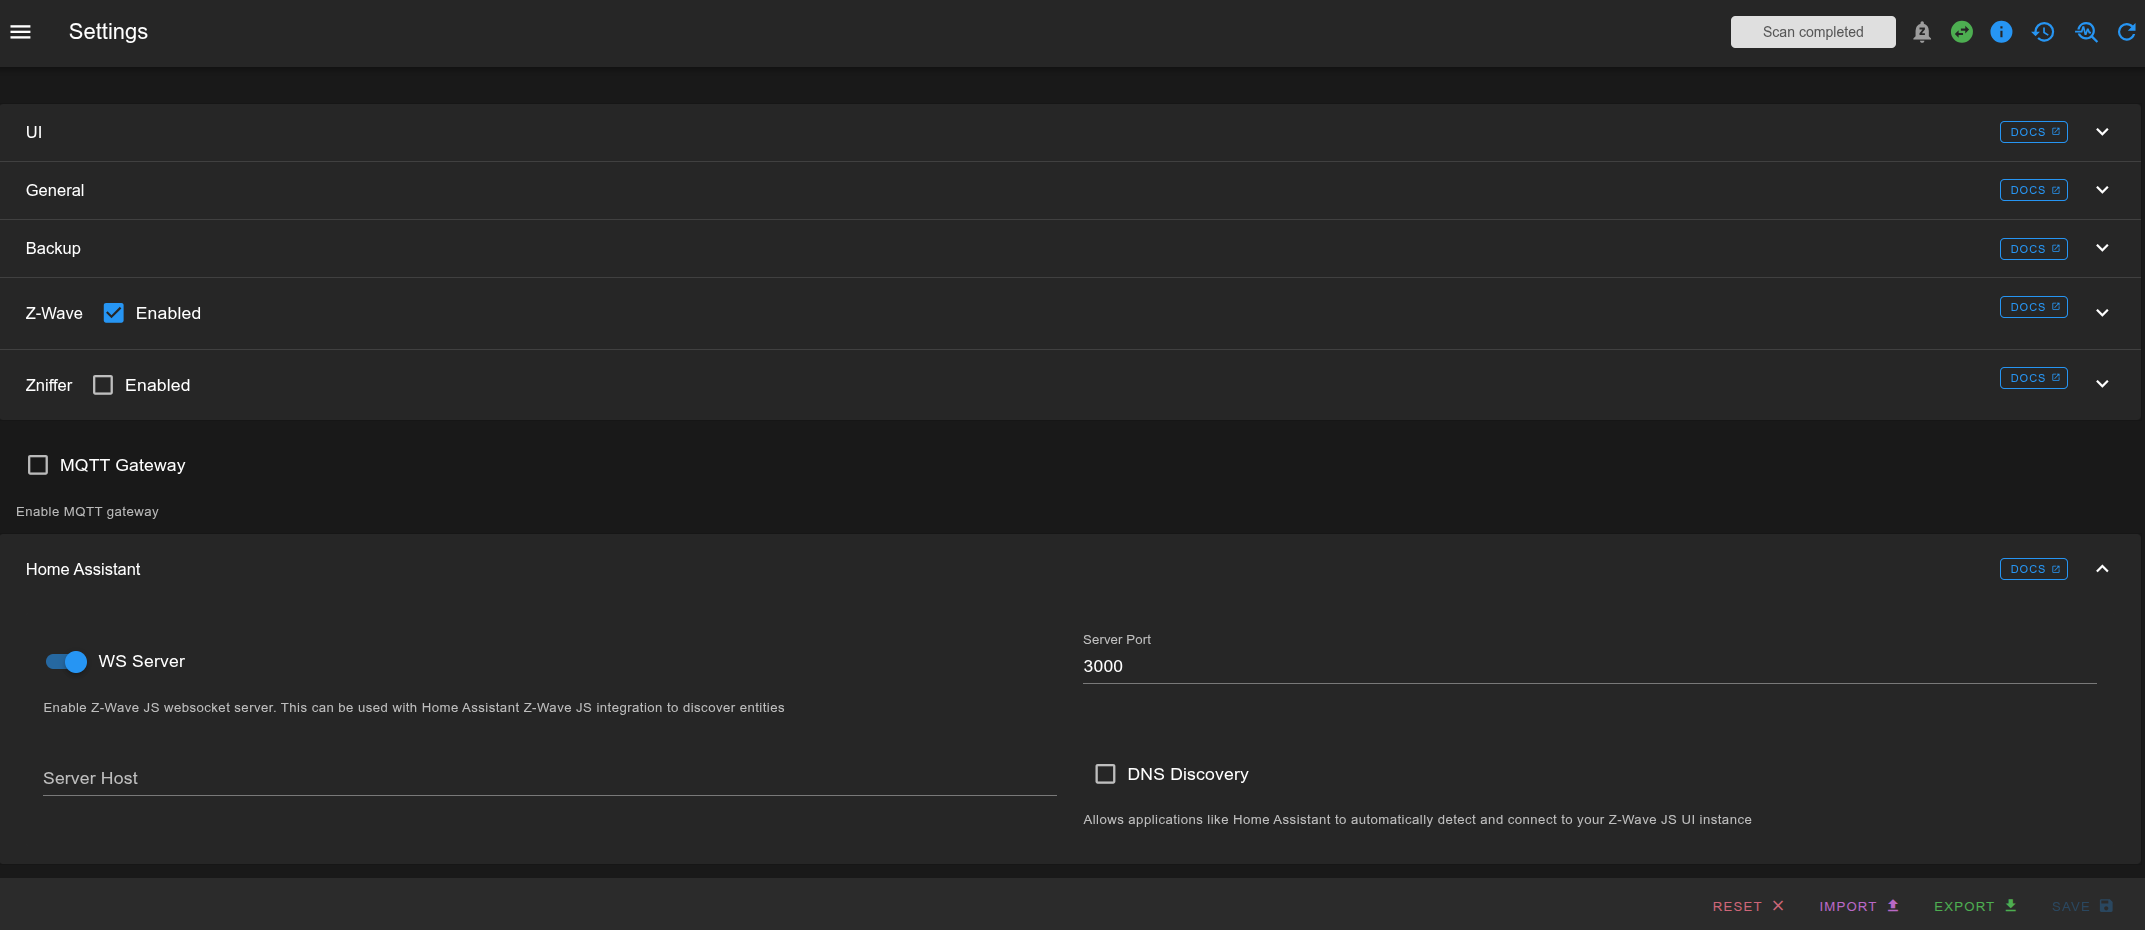This screenshot has height=930, width=2145.
Task: Click the Import button
Action: pyautogui.click(x=1858, y=906)
